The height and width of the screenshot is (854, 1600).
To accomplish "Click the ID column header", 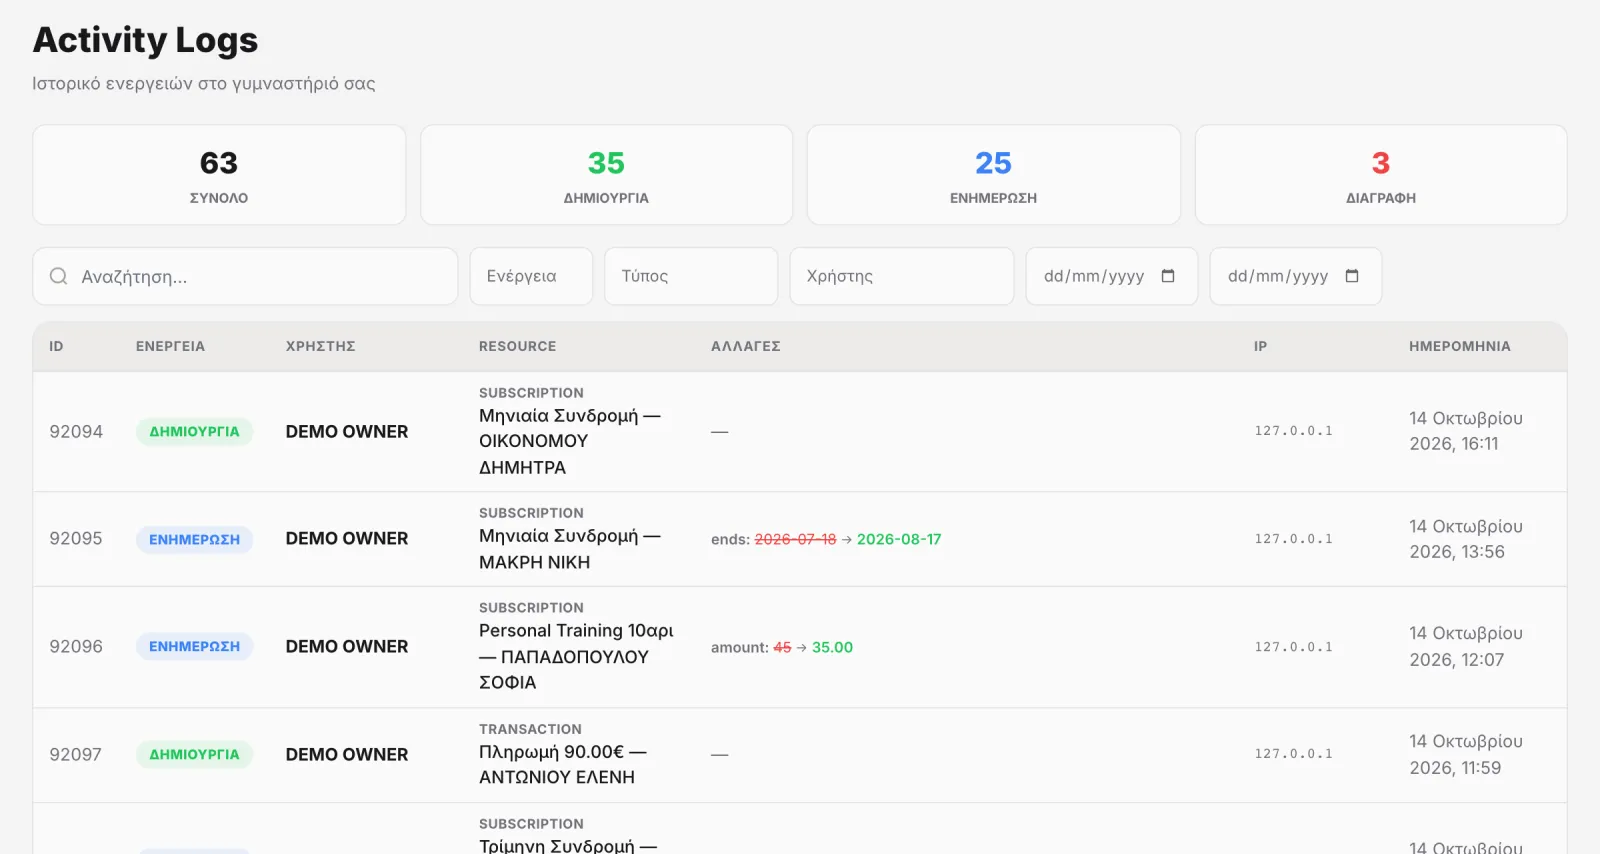I will click(x=56, y=346).
